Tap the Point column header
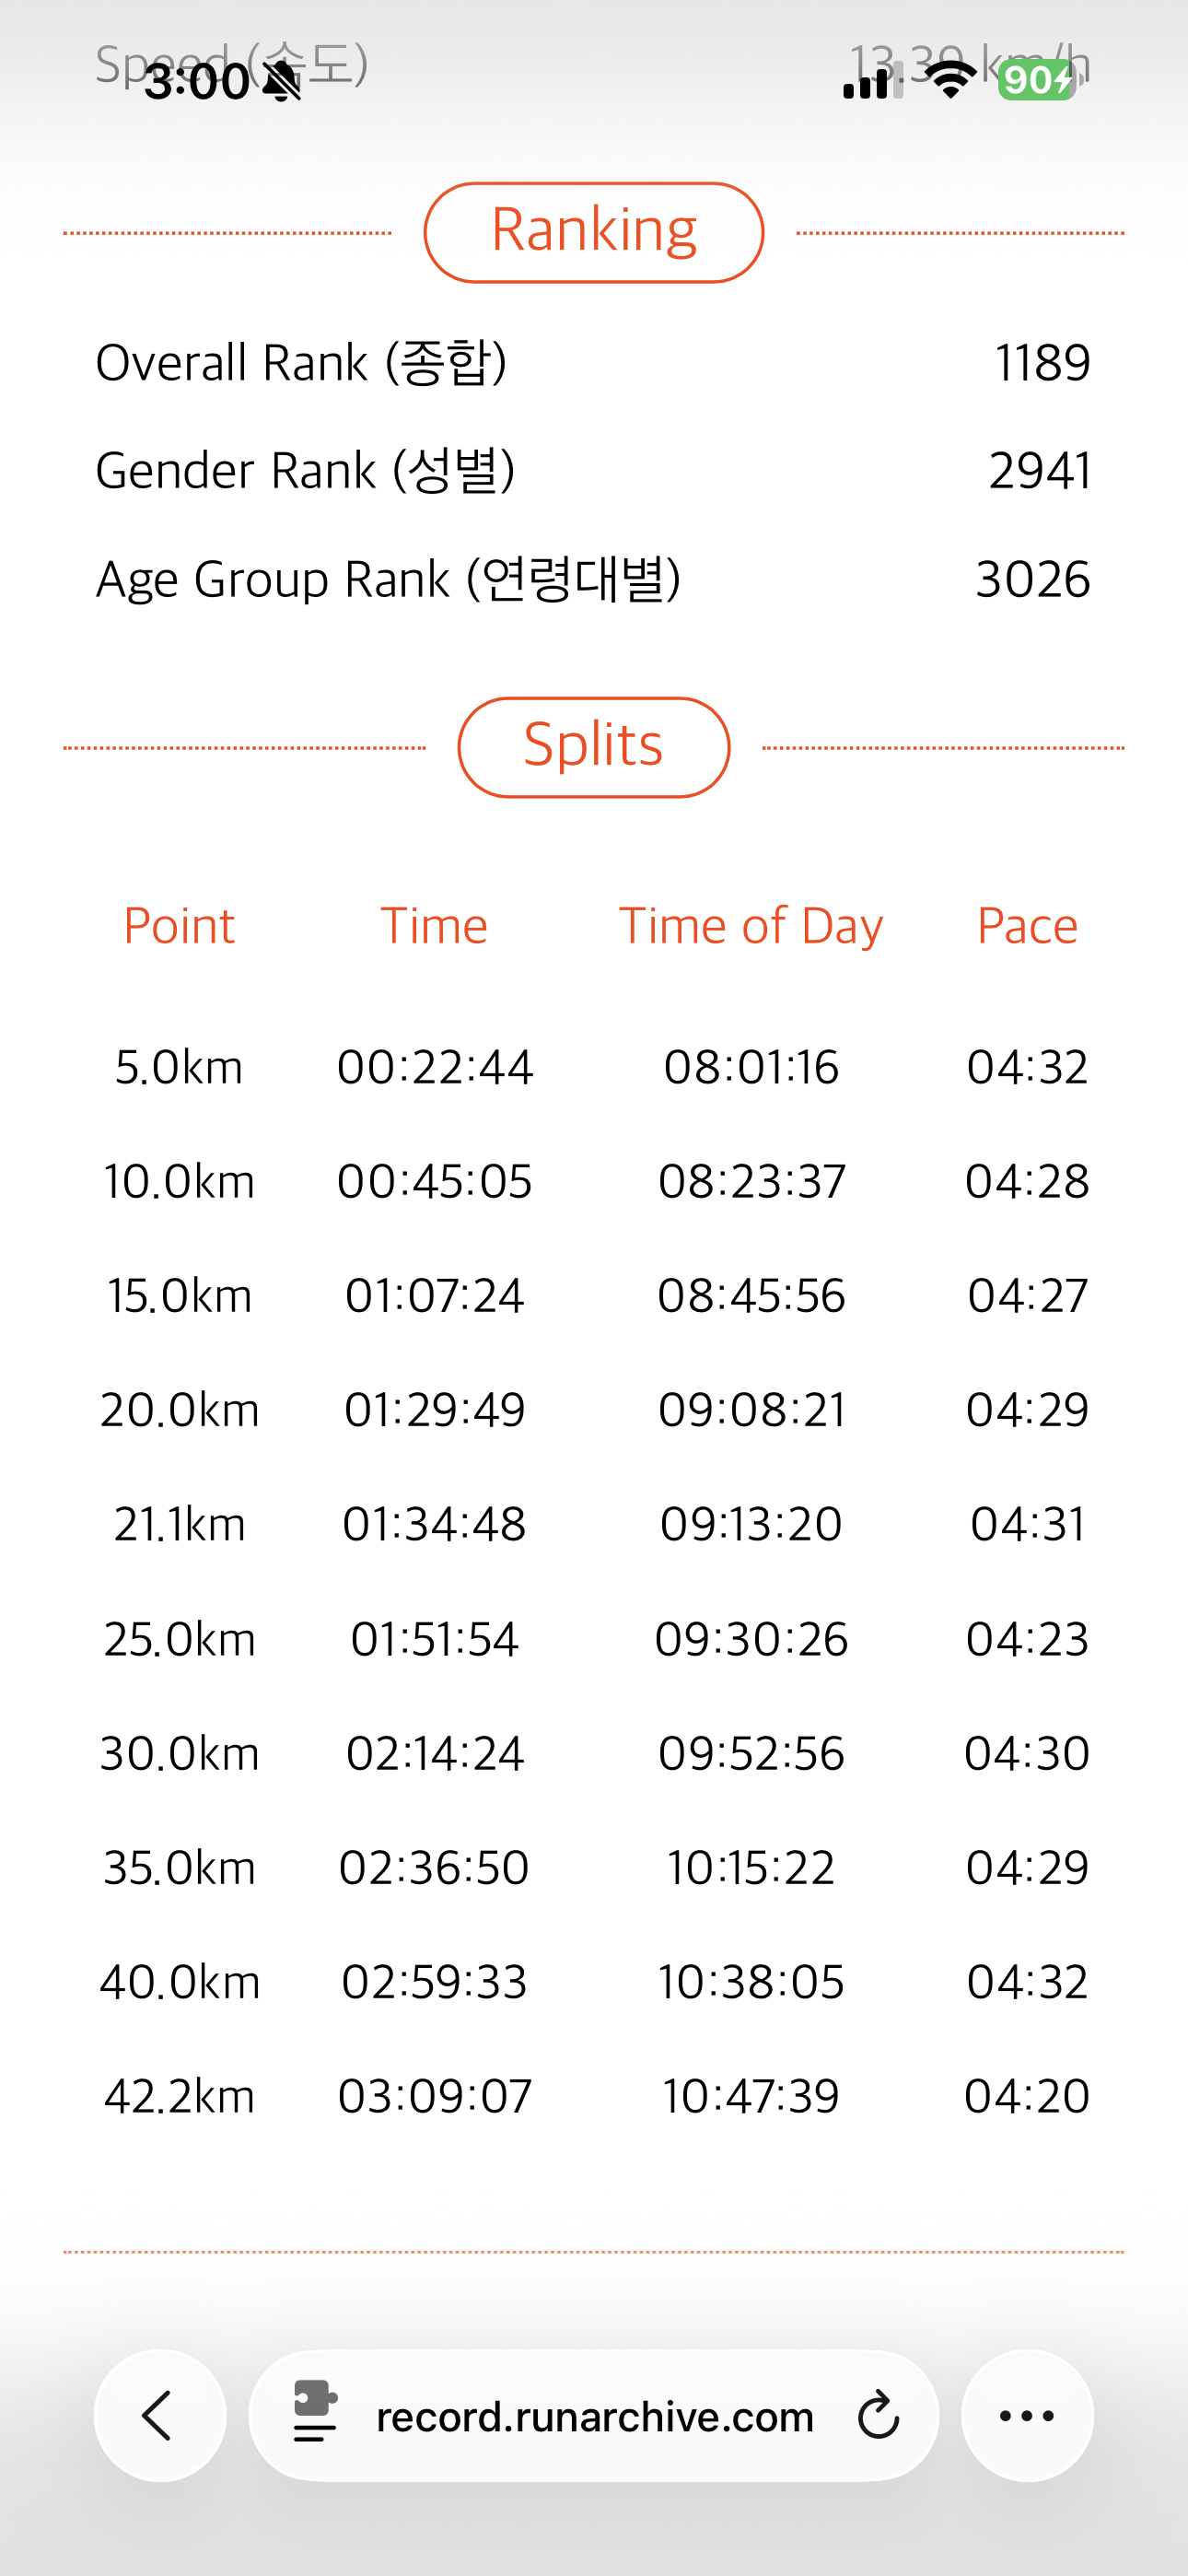The height and width of the screenshot is (2576, 1188). (179, 926)
